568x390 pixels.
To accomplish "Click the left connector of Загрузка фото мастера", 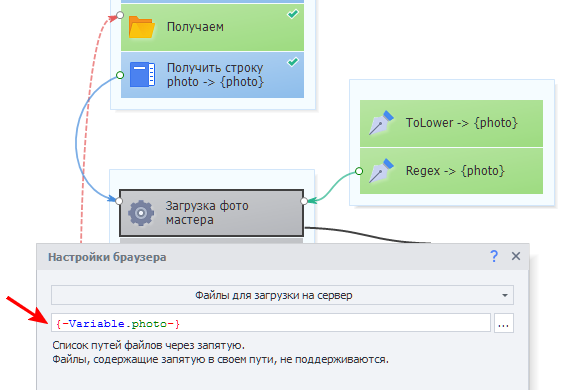I will (x=119, y=201).
